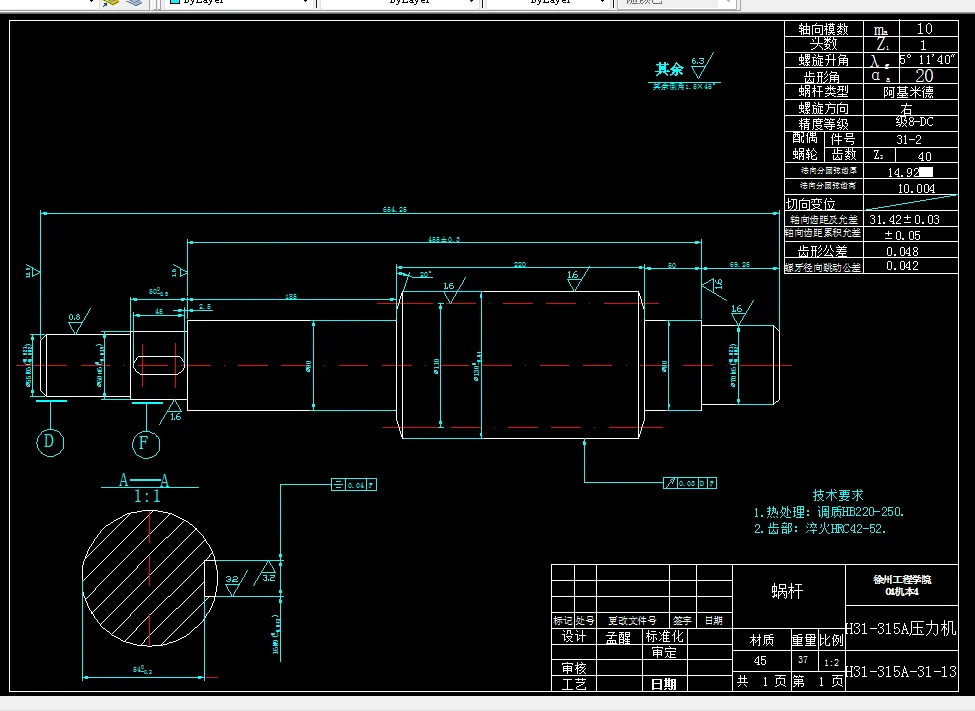Open the ByLayer color dropdown with cyan swatch
This screenshot has height=711, width=975.
tap(238, 2)
